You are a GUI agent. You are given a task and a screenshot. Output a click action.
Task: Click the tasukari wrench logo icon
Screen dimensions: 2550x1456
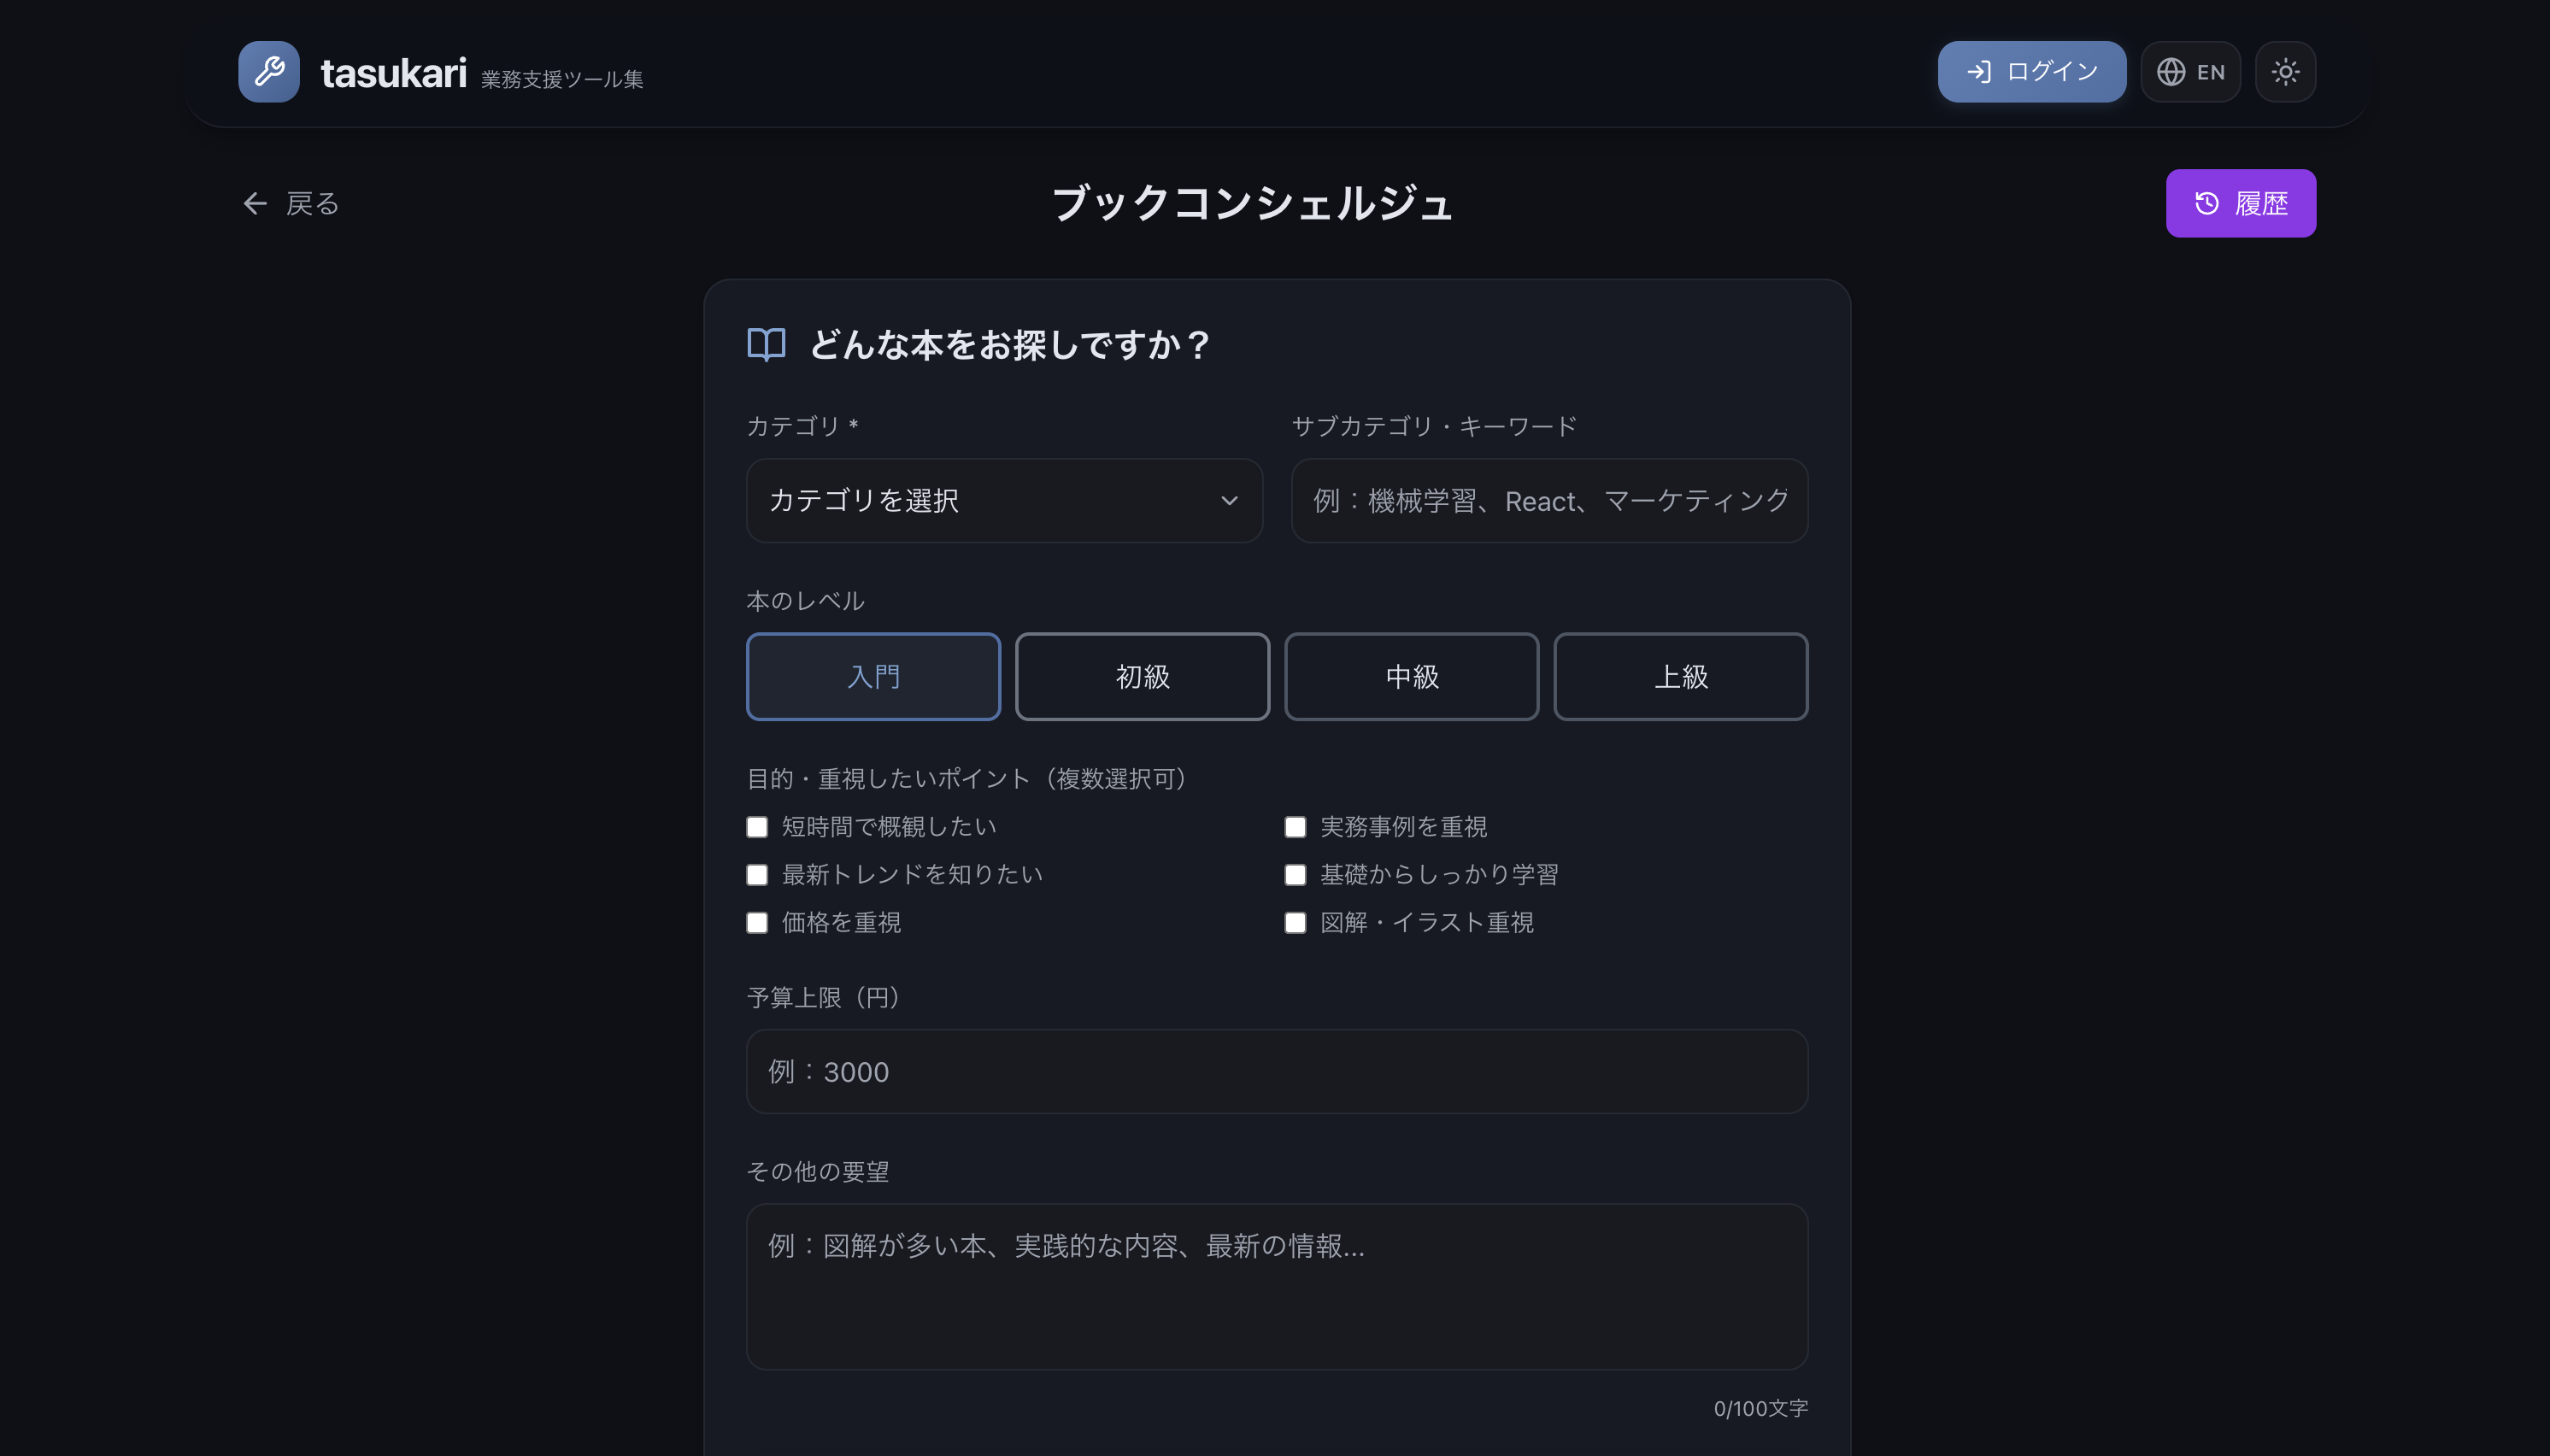268,72
